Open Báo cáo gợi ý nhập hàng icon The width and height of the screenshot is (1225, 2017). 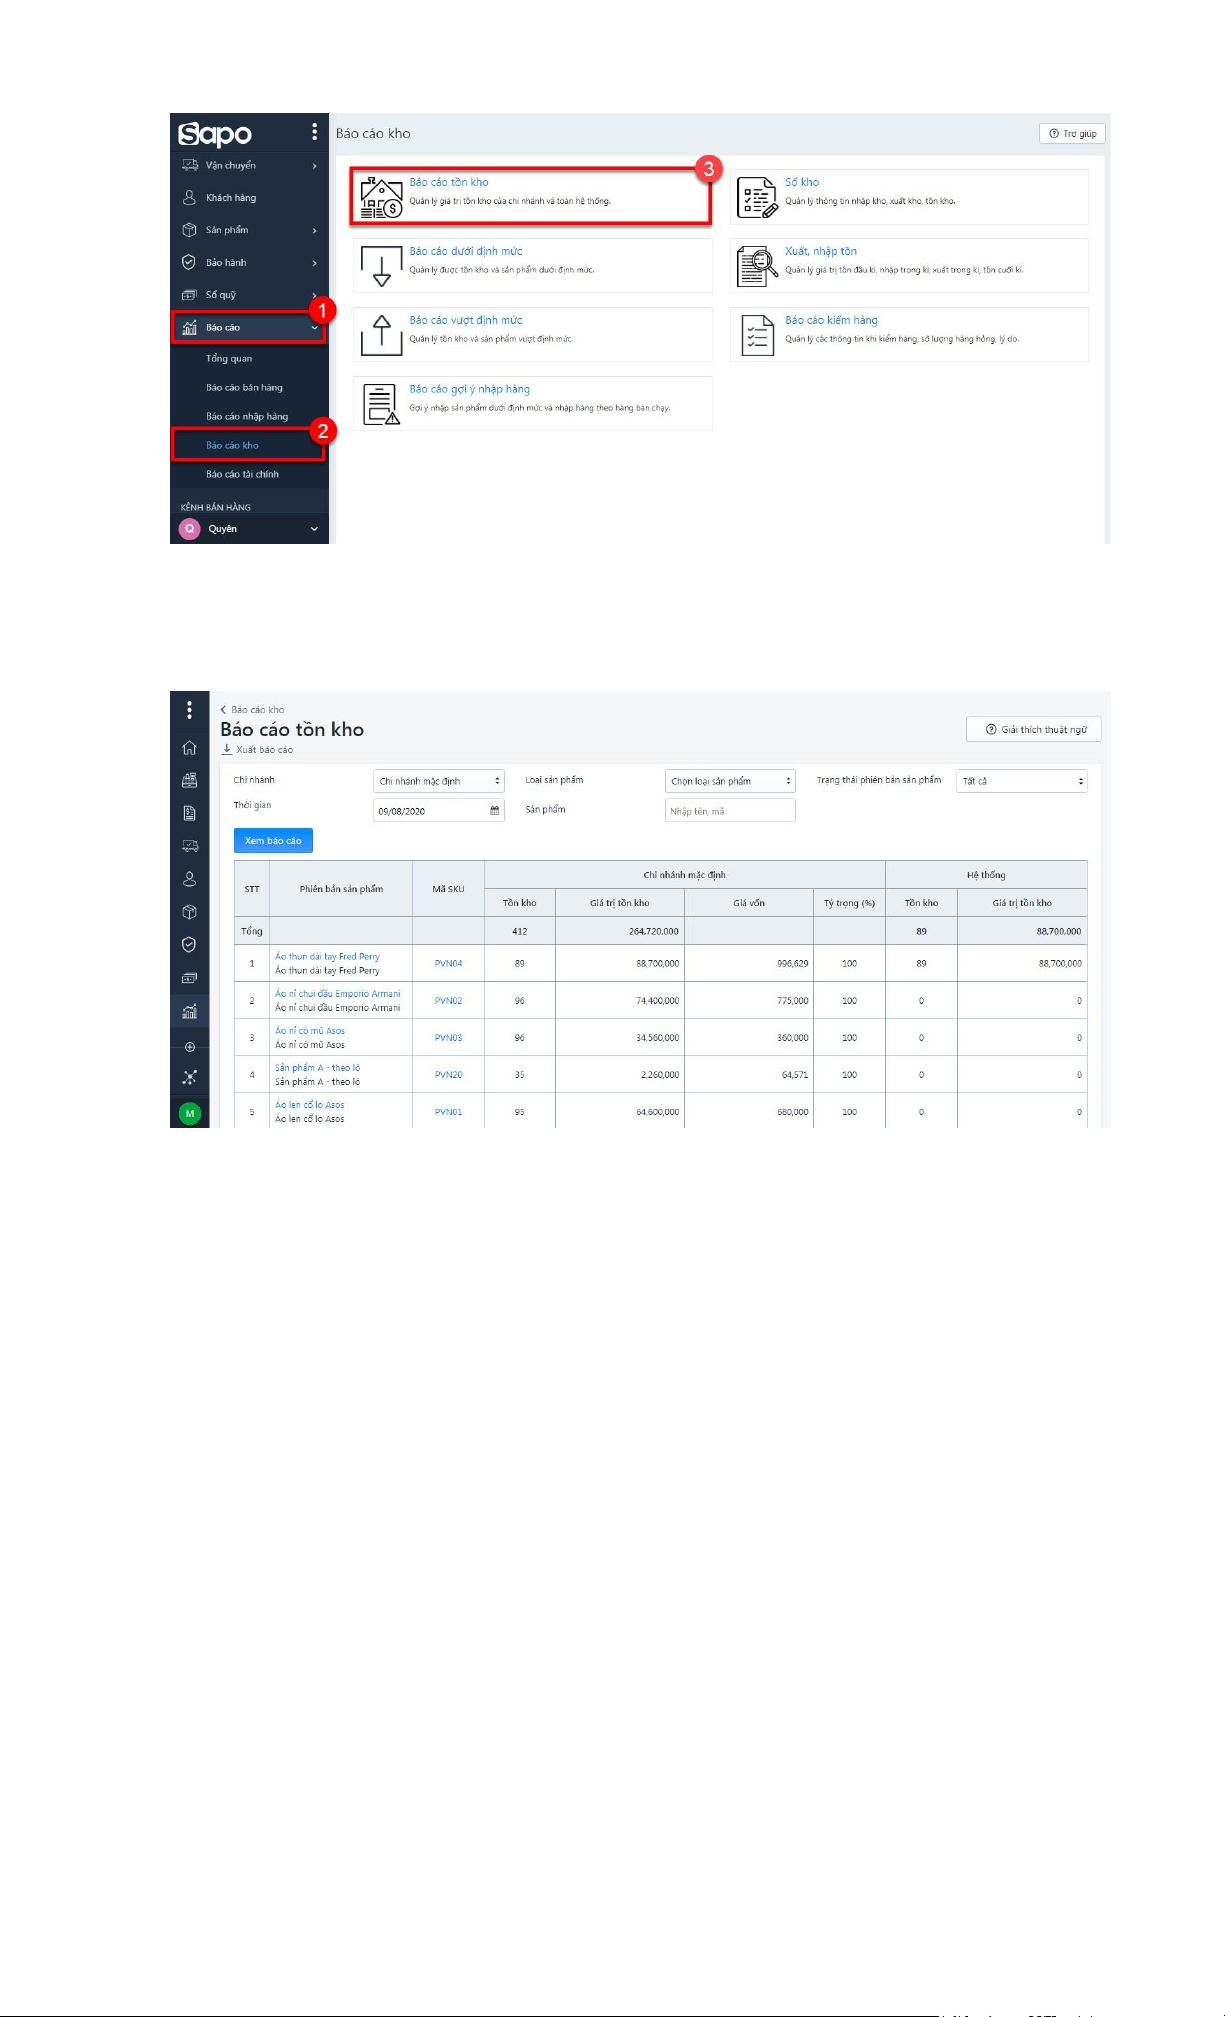pos(381,404)
